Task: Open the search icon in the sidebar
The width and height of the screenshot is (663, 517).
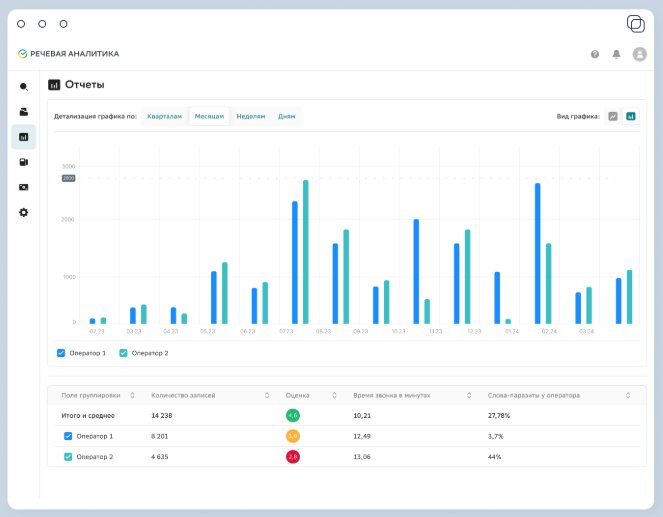Action: pyautogui.click(x=24, y=87)
